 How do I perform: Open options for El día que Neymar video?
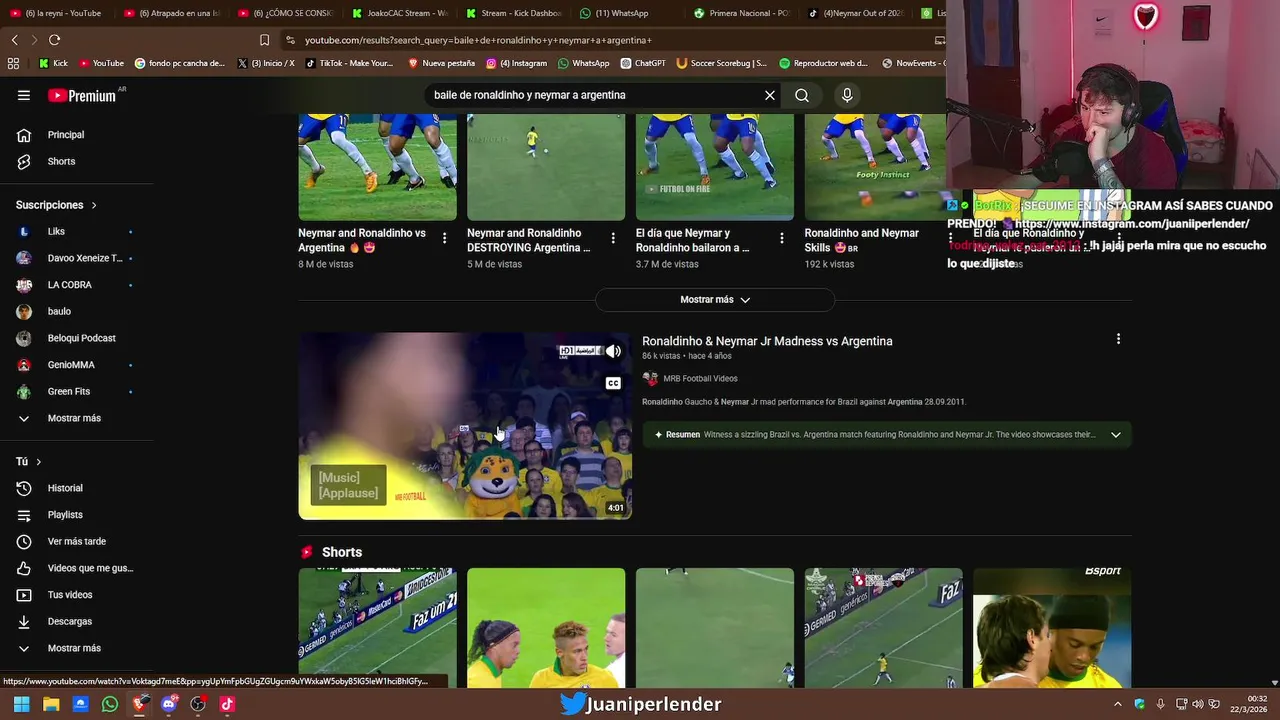click(x=782, y=238)
